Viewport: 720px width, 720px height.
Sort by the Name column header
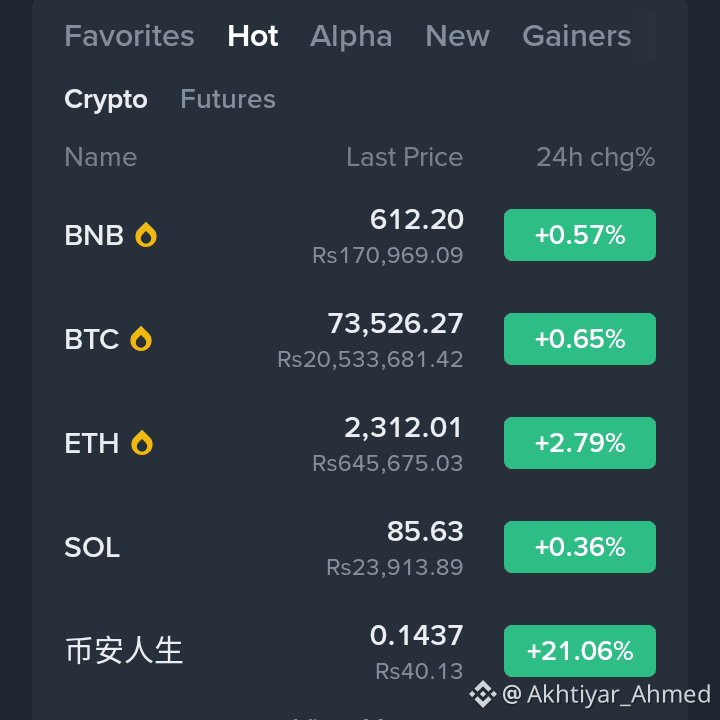[101, 158]
